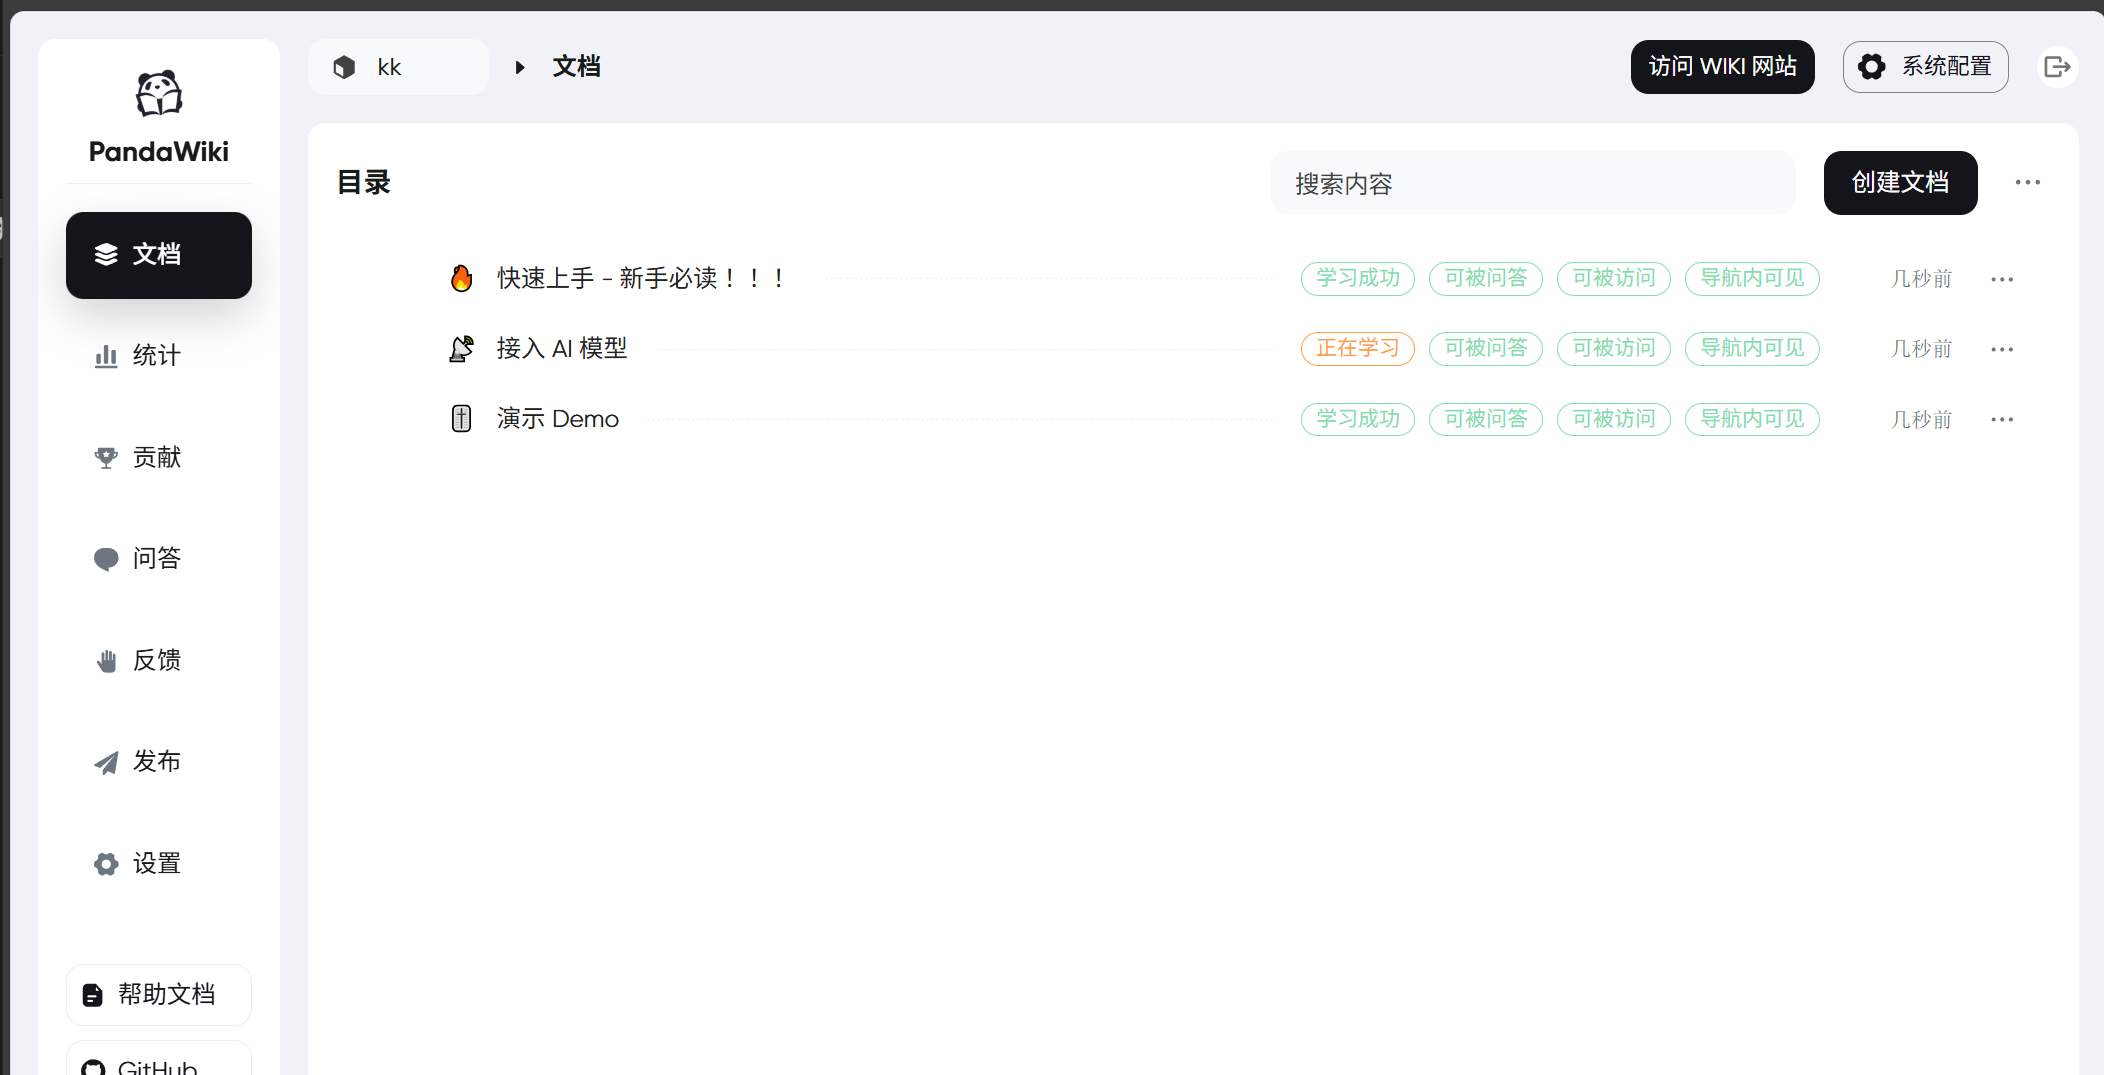Viewport: 2104px width, 1075px height.
Task: Click 导航内可见 tag on 接入 AI 模型 row
Action: [x=1752, y=348]
